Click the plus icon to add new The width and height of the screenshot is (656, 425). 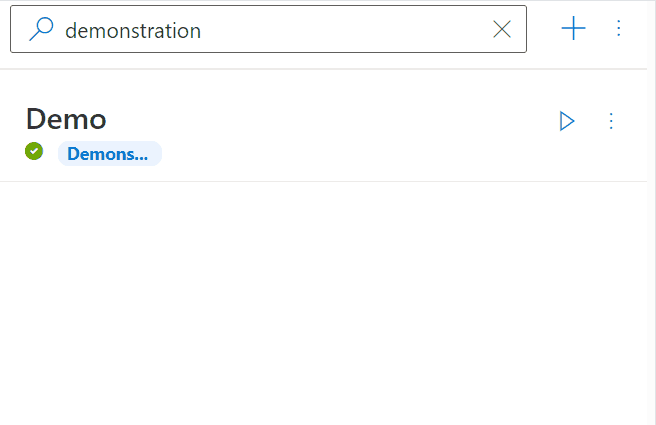click(x=573, y=29)
